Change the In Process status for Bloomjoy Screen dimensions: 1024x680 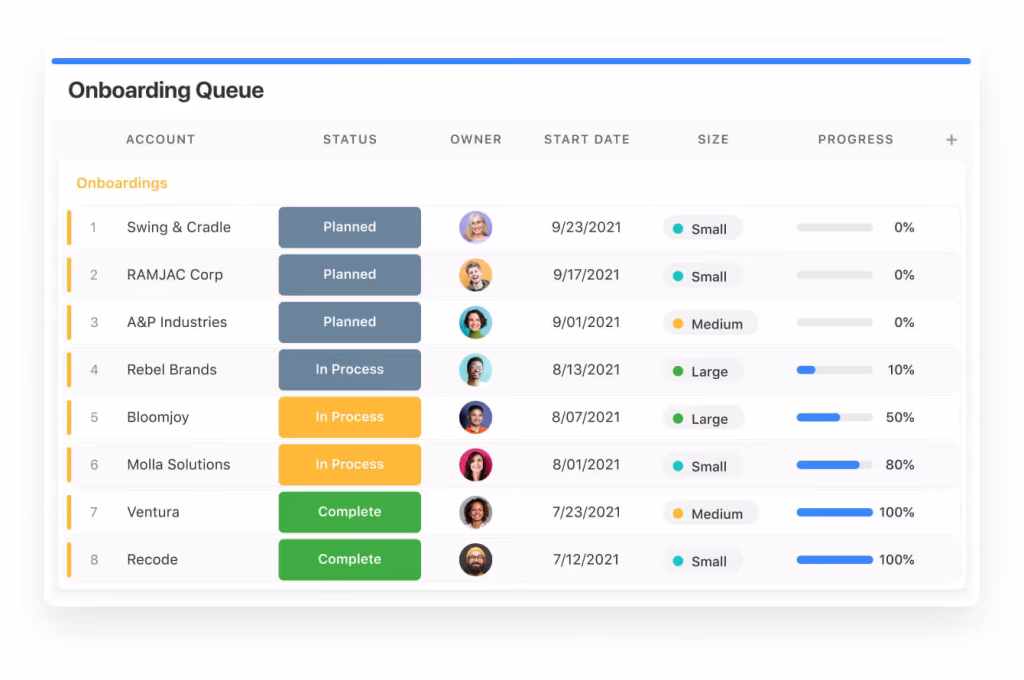click(x=349, y=417)
